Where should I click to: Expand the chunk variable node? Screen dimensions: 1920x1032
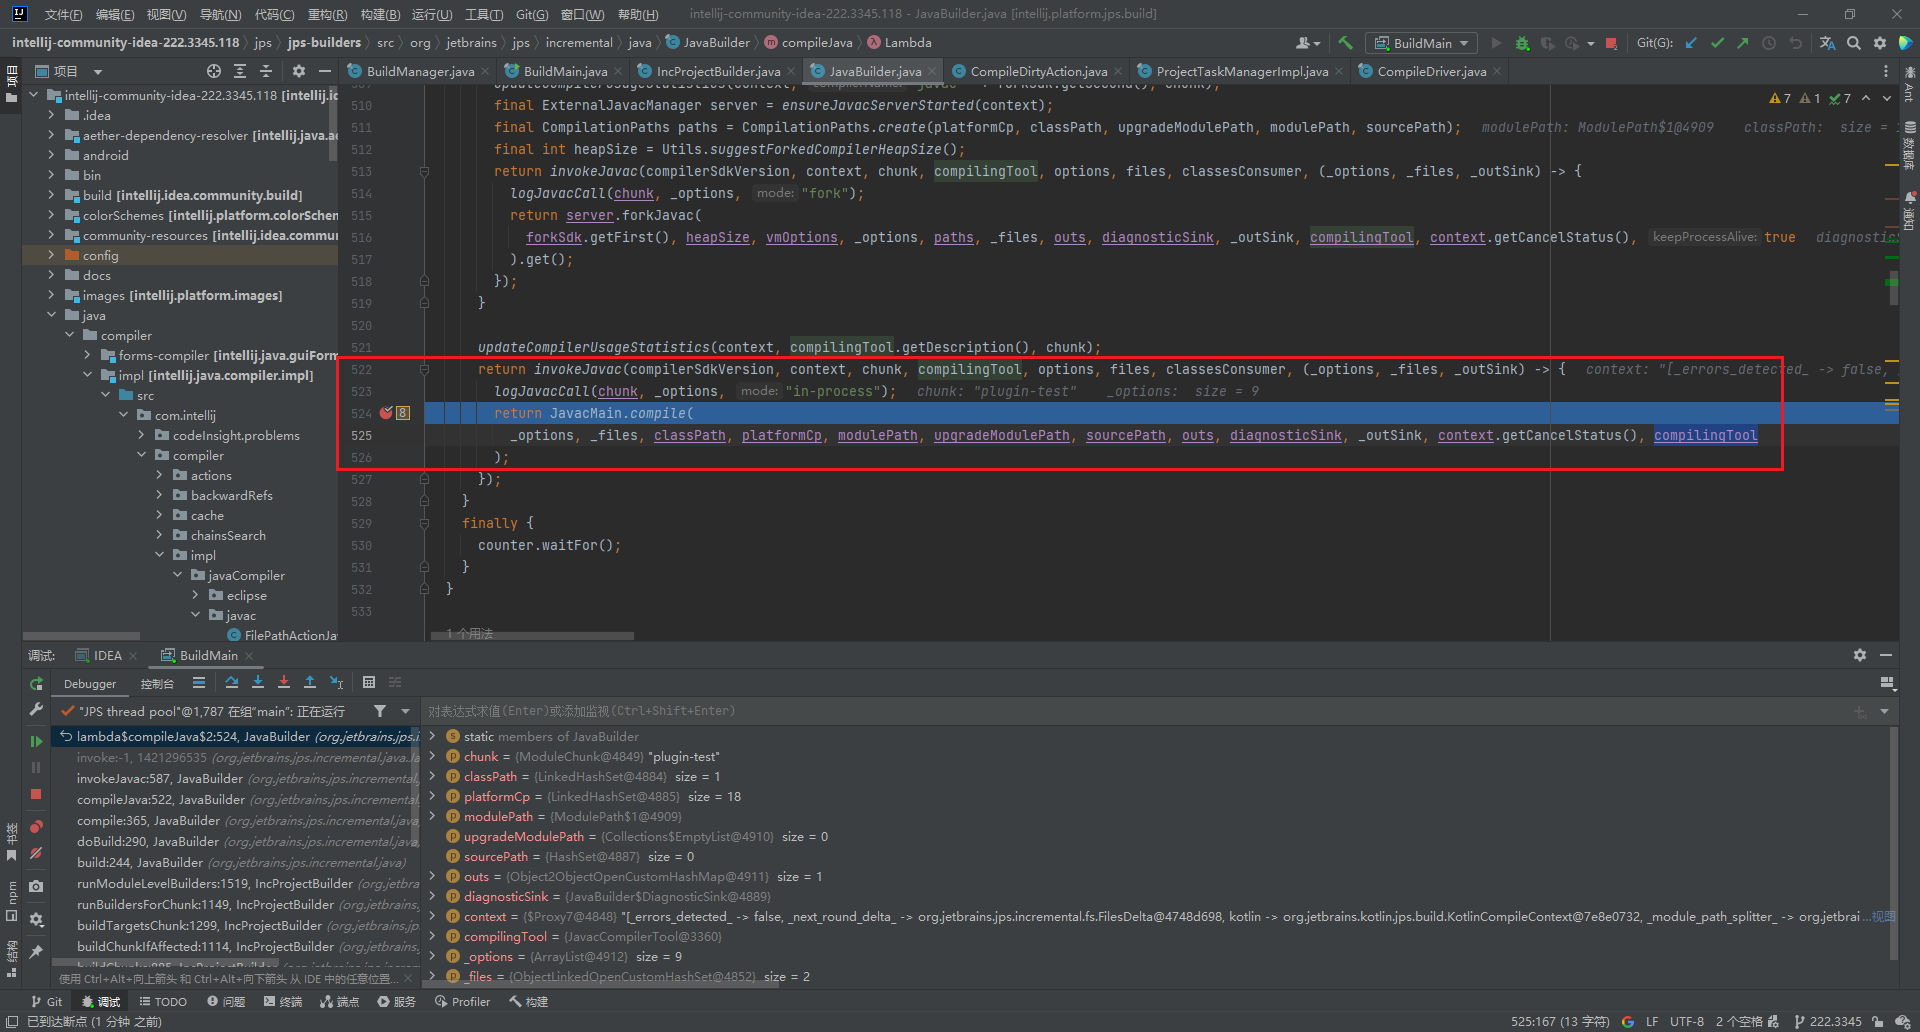click(x=433, y=756)
